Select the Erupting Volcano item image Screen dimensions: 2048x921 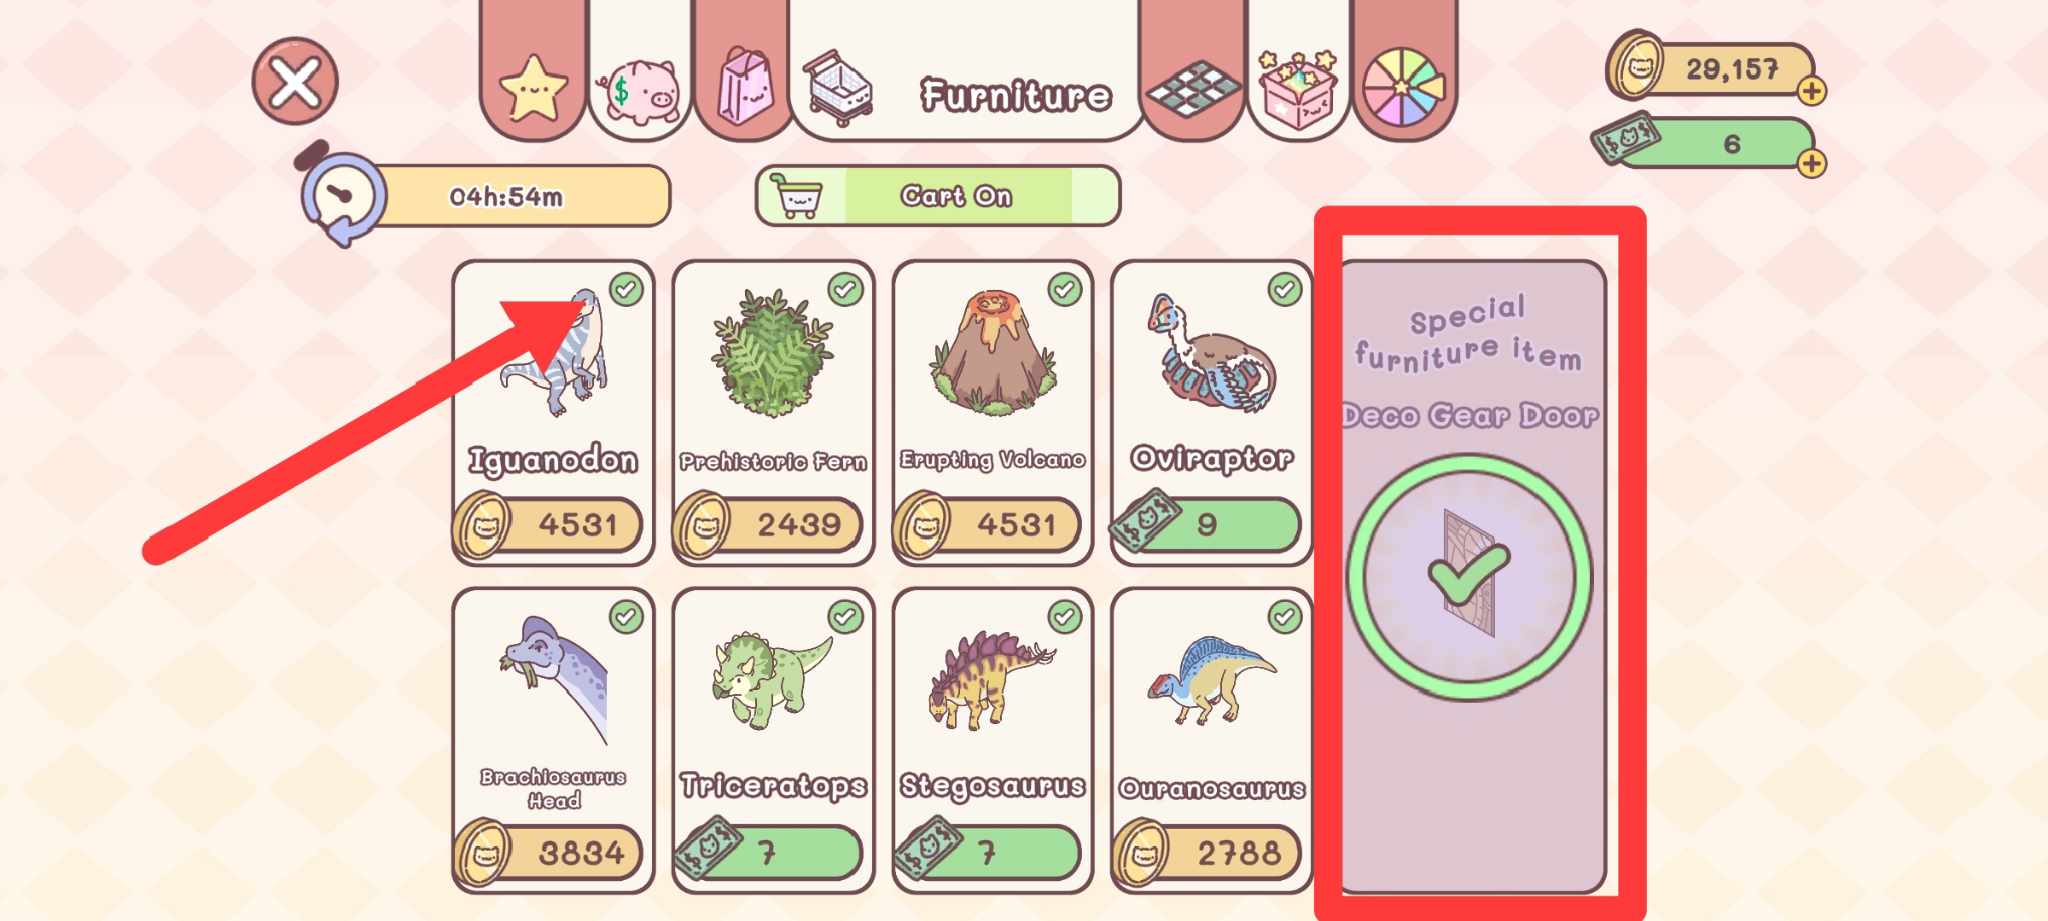tap(993, 352)
